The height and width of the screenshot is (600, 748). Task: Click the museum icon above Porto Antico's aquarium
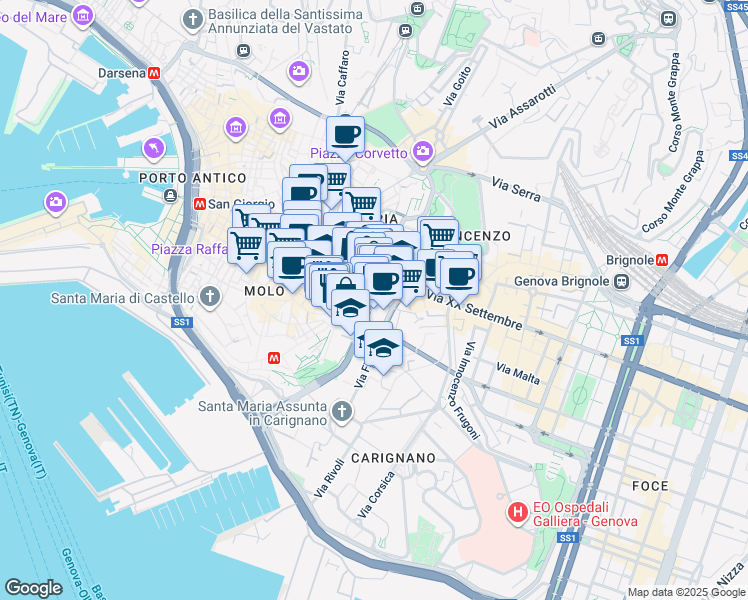tap(236, 127)
